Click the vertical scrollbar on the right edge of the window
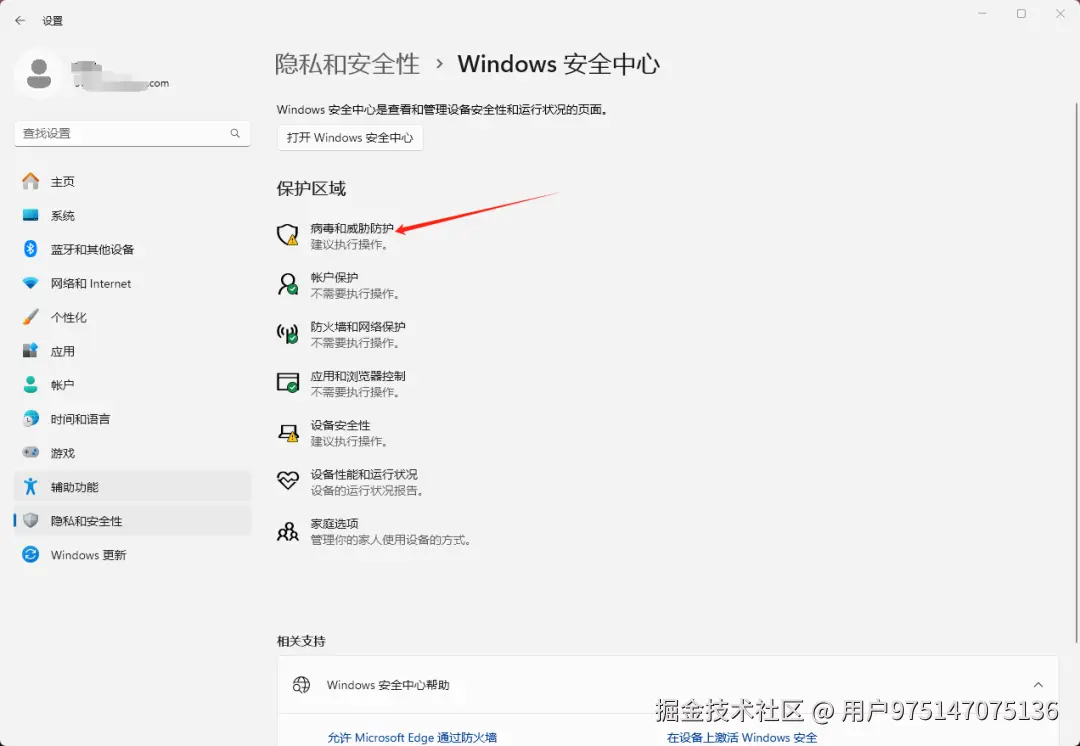1080x746 pixels. (x=1076, y=371)
